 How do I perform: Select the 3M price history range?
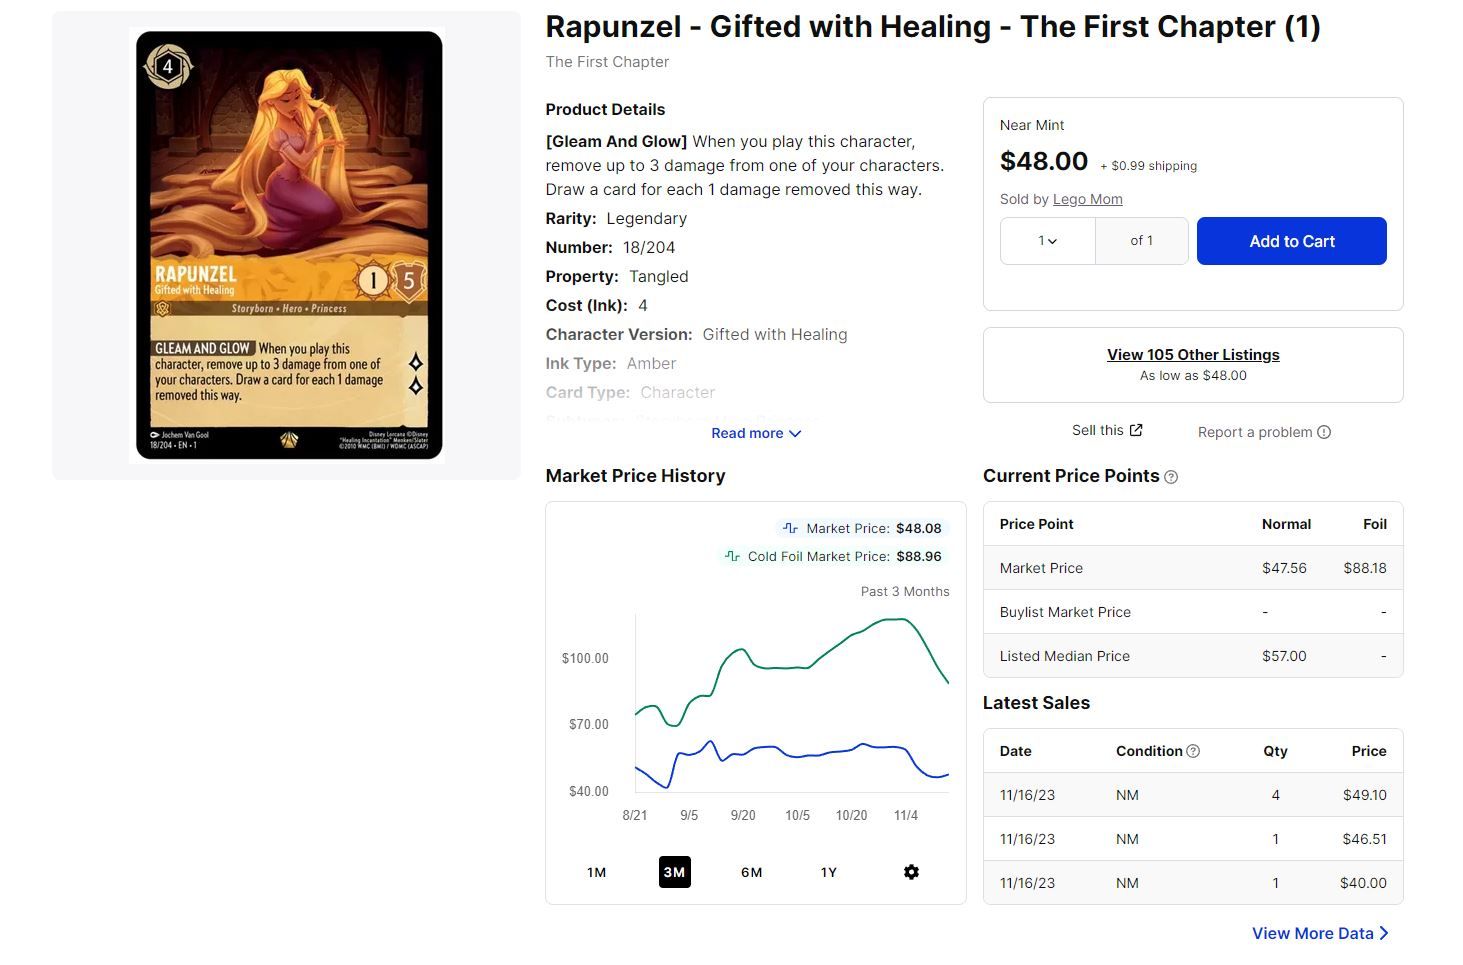pos(675,872)
